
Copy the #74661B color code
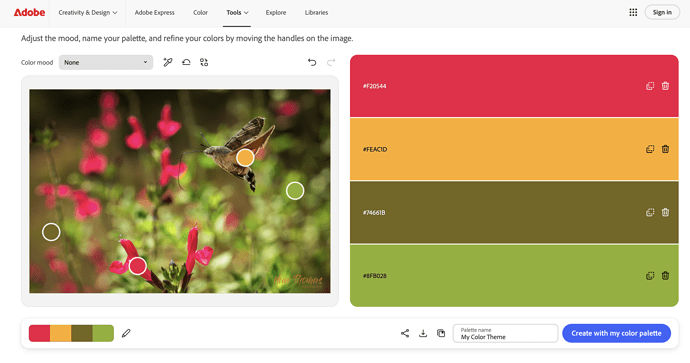[650, 213]
